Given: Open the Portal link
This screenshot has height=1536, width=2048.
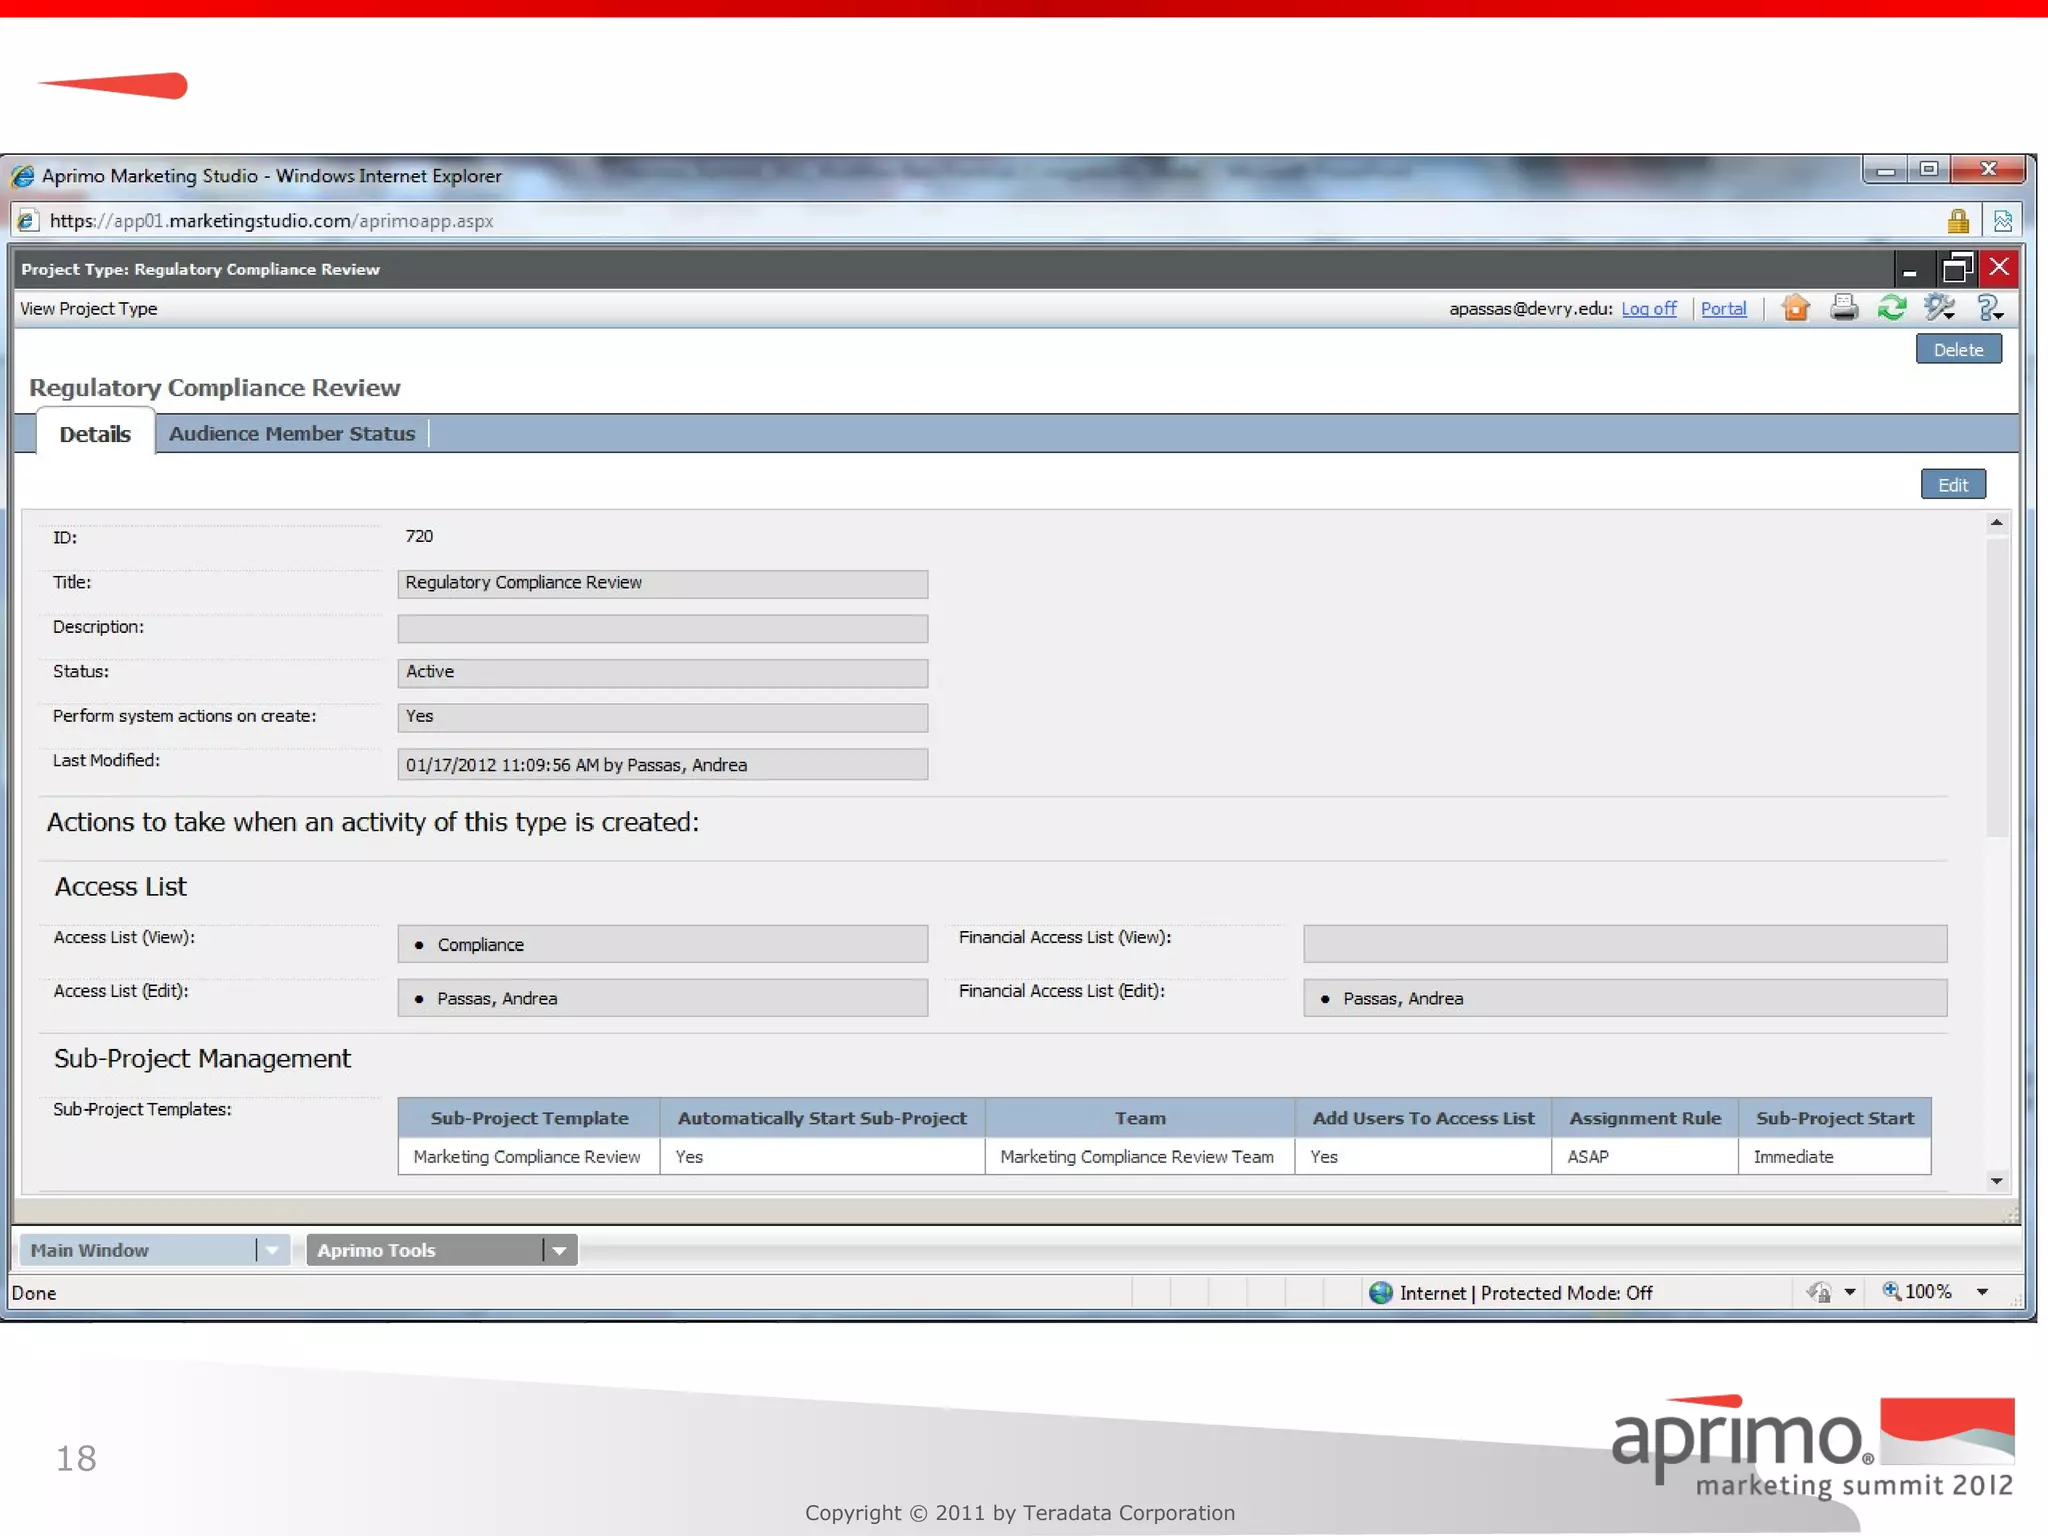Looking at the screenshot, I should point(1724,309).
